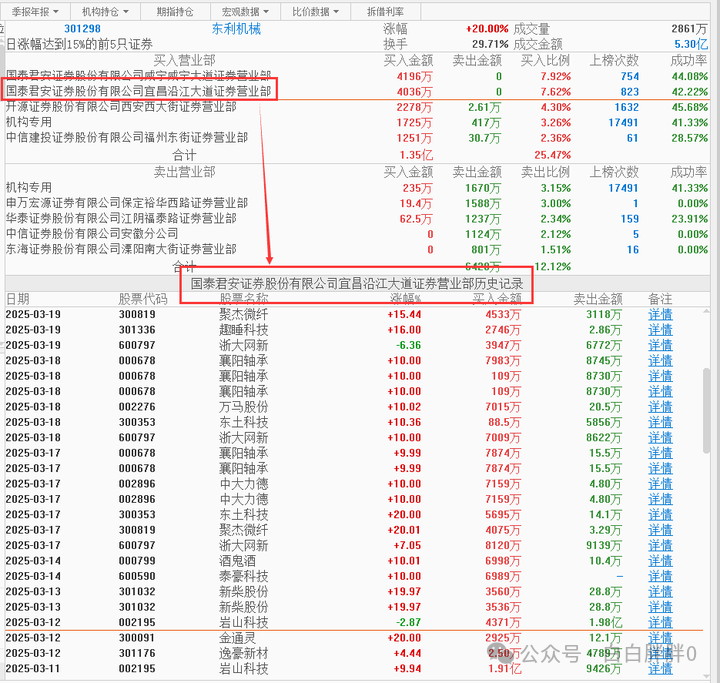Select the 申万宏源证券 保定裕华西路证券营业部 row
This screenshot has height=683, width=720.
[356, 203]
